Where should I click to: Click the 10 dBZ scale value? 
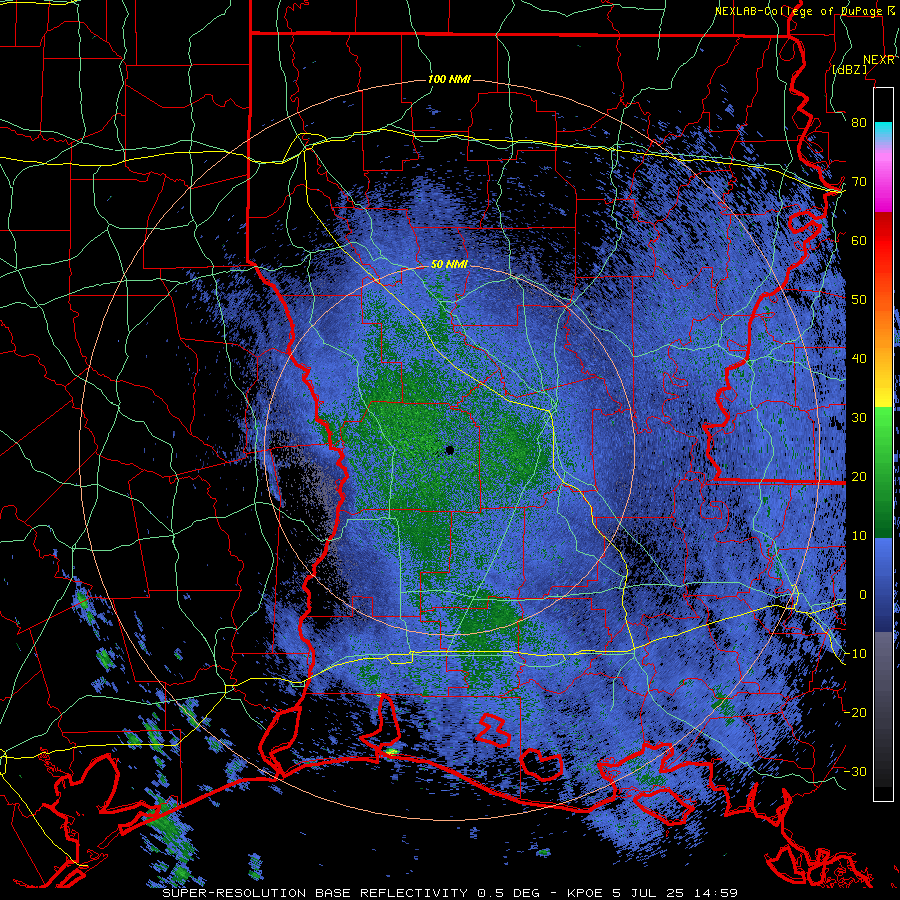click(x=859, y=536)
